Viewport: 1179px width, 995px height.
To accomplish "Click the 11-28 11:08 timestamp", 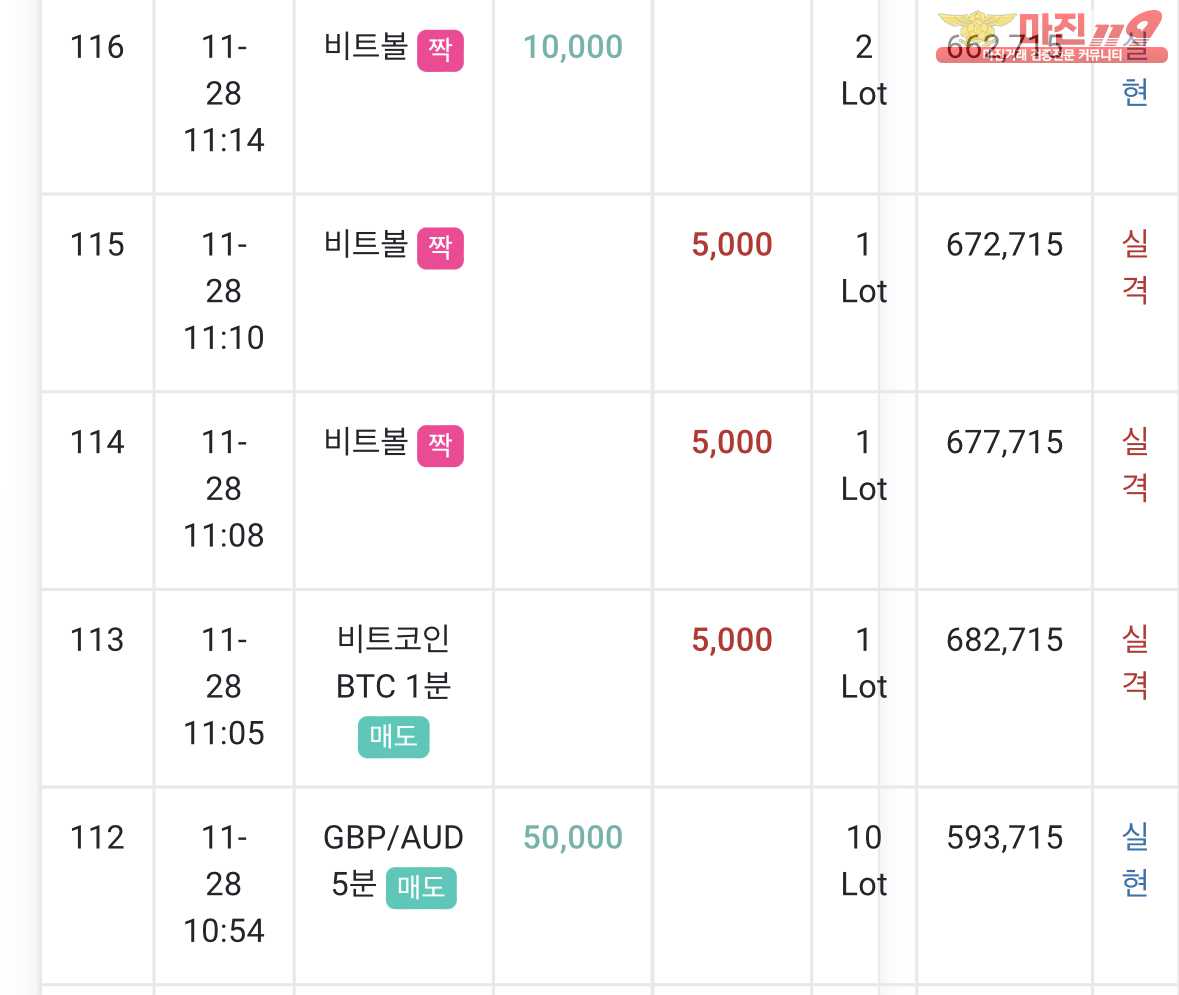I will pyautogui.click(x=224, y=489).
